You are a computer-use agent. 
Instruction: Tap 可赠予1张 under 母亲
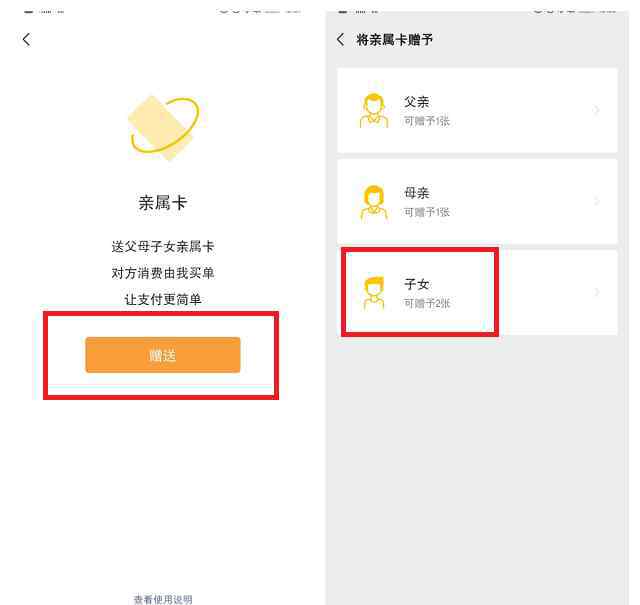[427, 212]
